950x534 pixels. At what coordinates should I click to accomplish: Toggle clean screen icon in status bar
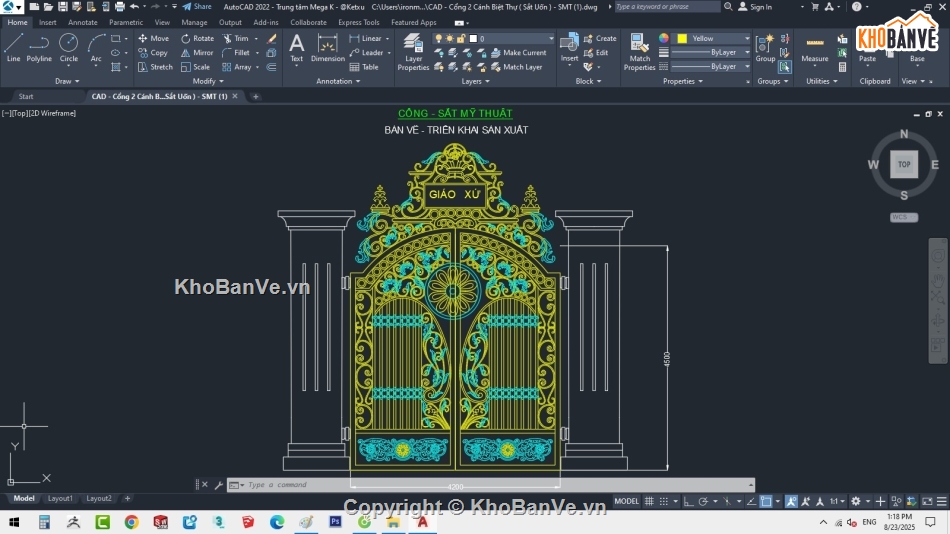[927, 501]
